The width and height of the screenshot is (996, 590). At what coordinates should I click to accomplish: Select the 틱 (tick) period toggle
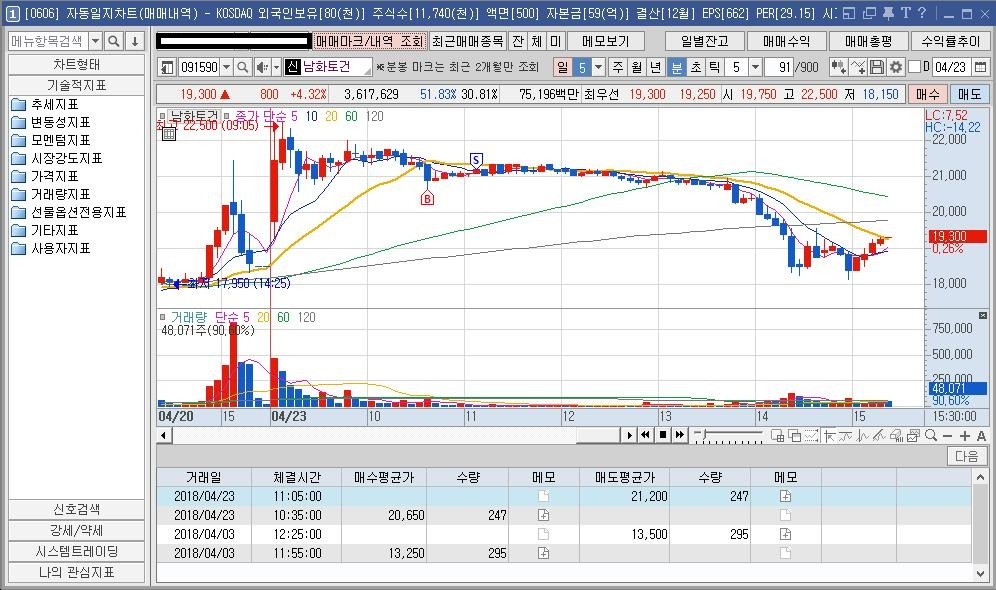click(x=715, y=67)
